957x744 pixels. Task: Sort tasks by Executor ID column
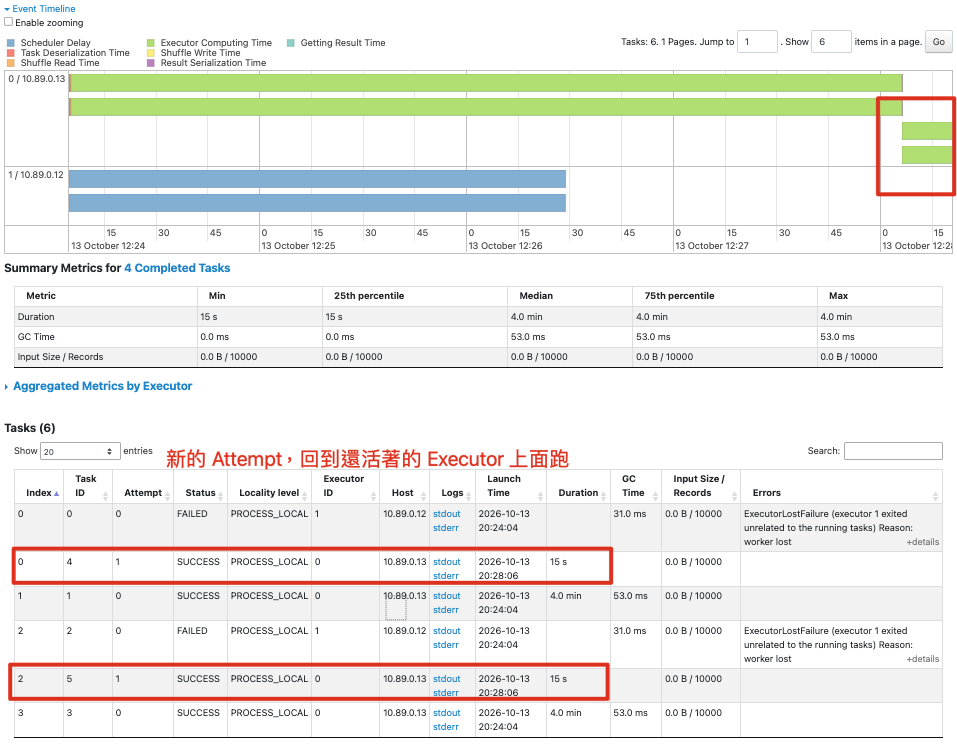pos(343,486)
